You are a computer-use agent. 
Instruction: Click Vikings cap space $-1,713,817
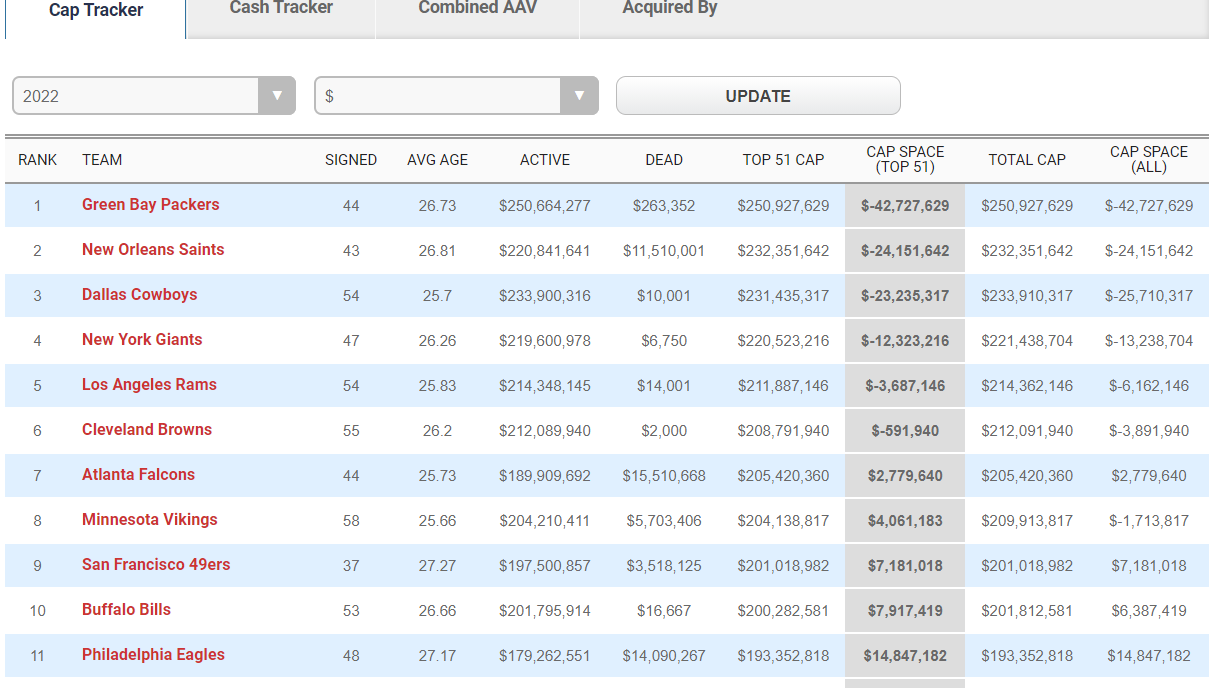1149,521
